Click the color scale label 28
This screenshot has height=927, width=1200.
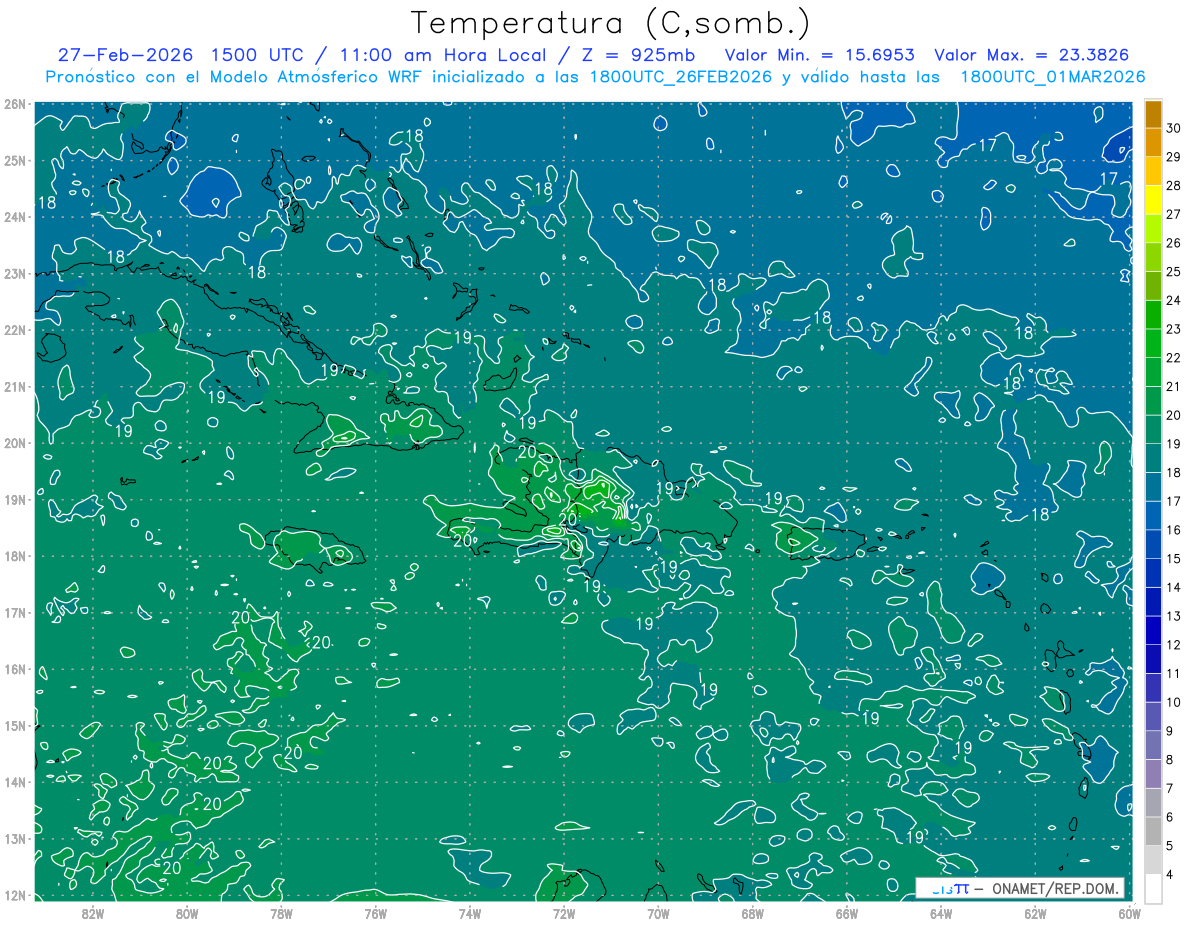click(x=1174, y=184)
